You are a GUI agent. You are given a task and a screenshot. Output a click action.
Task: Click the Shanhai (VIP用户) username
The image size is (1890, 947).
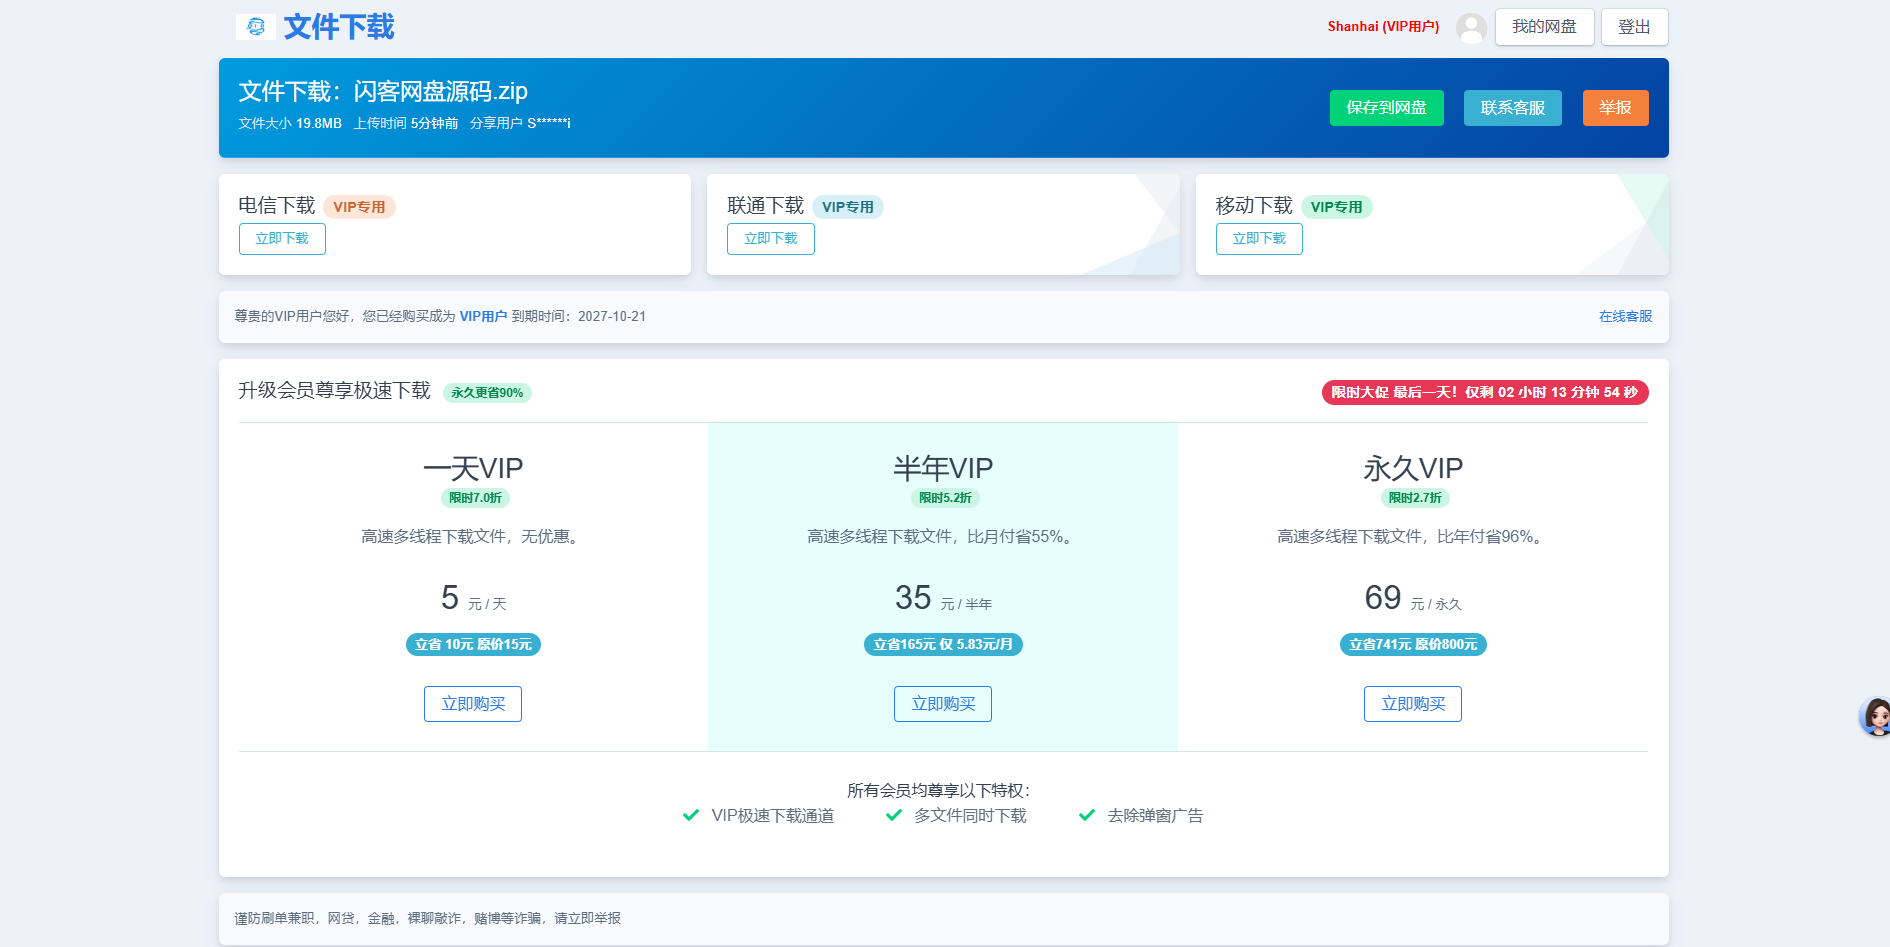(1383, 27)
